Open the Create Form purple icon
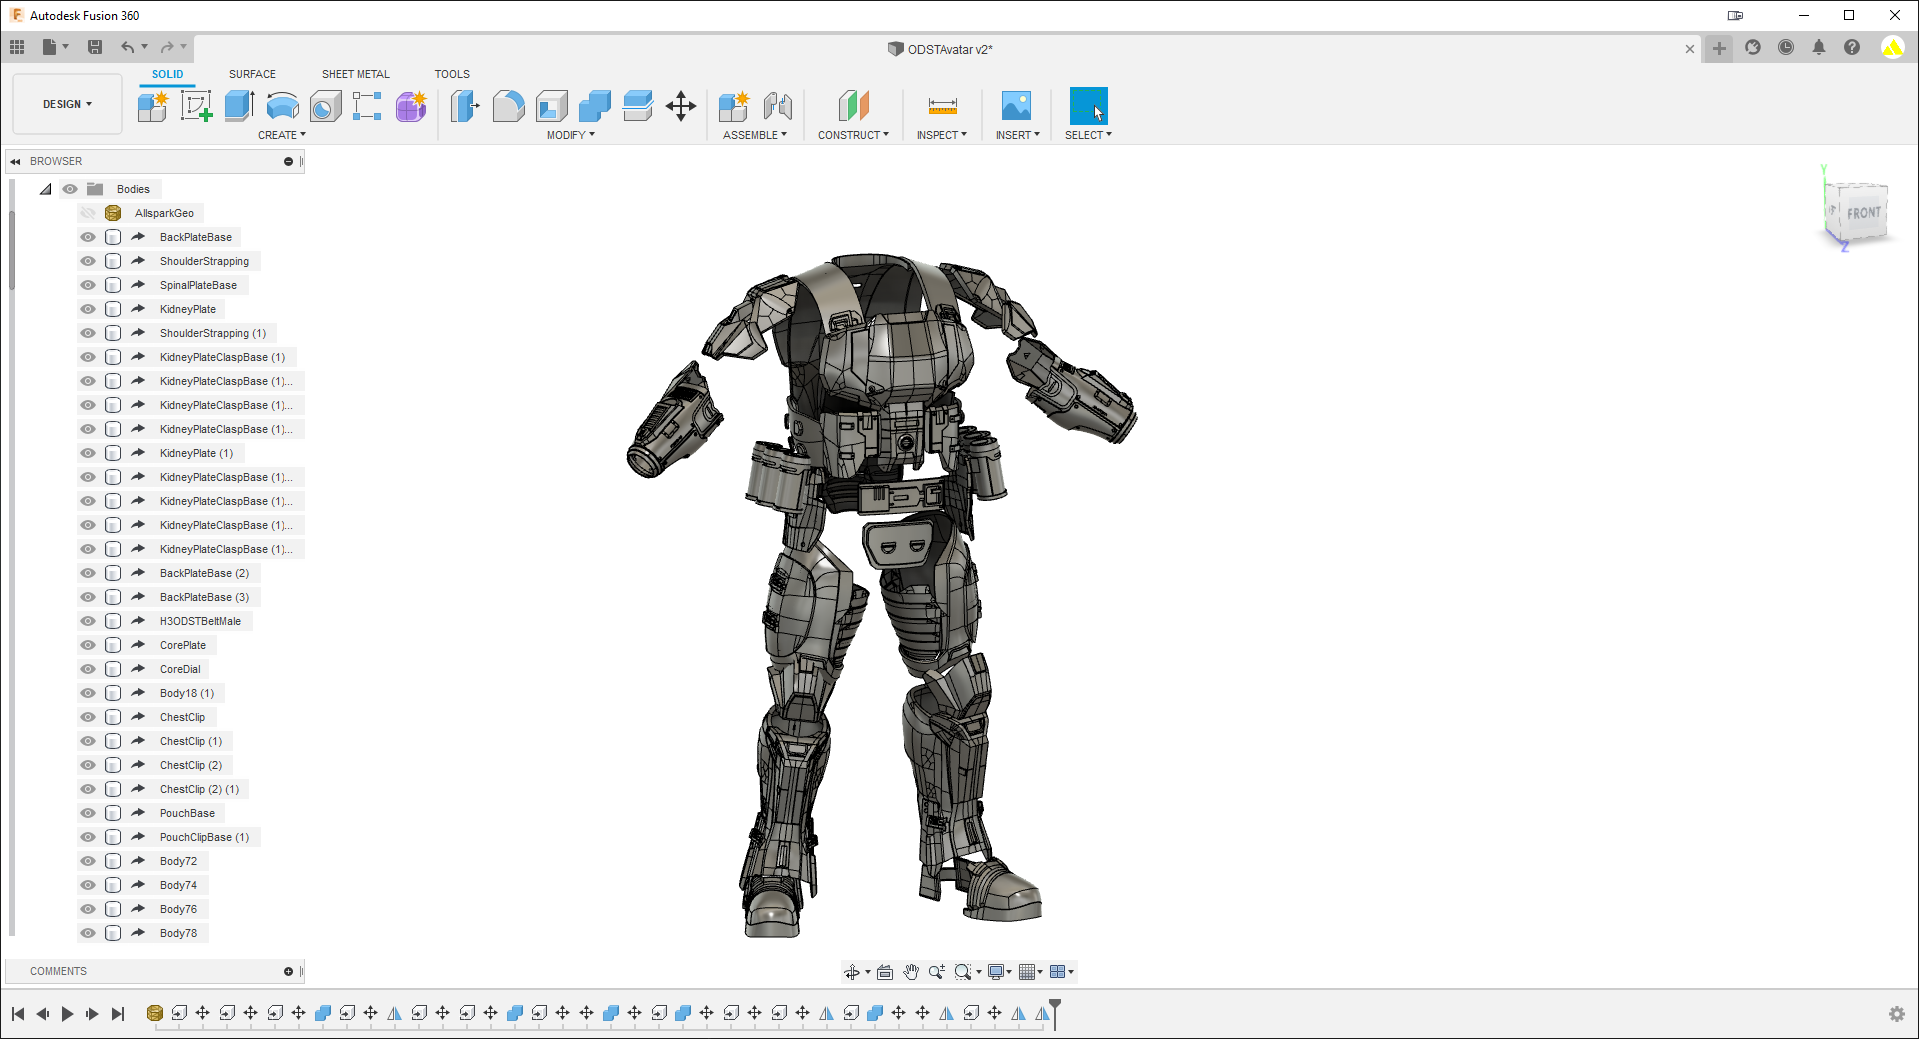 [411, 106]
